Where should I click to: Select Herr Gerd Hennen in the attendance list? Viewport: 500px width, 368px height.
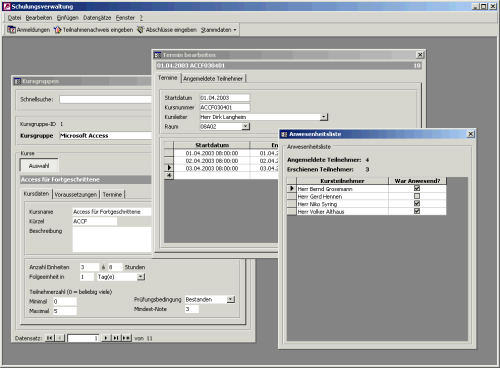[x=342, y=196]
